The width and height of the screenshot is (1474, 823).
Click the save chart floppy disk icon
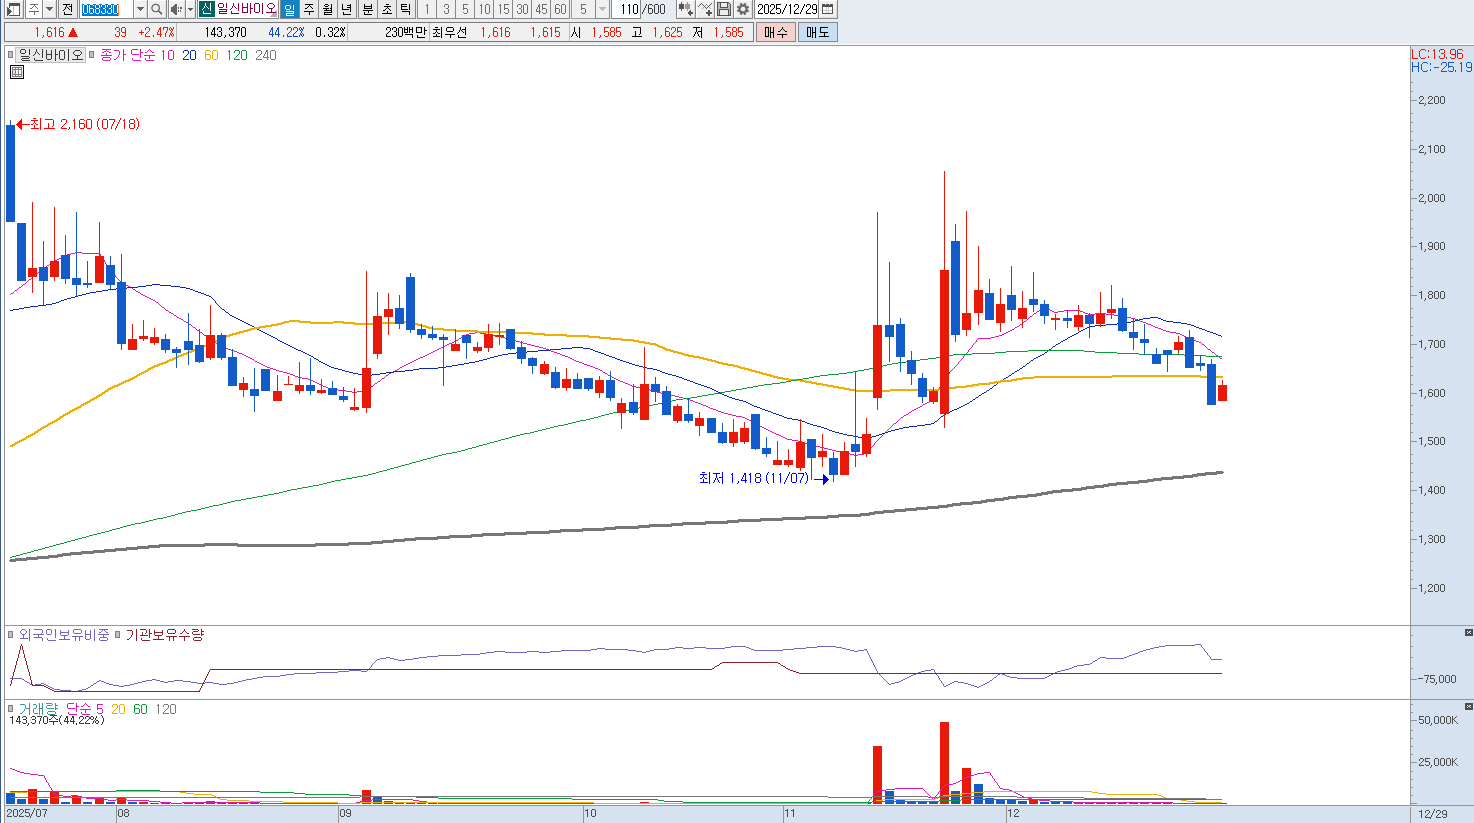pyautogui.click(x=724, y=9)
